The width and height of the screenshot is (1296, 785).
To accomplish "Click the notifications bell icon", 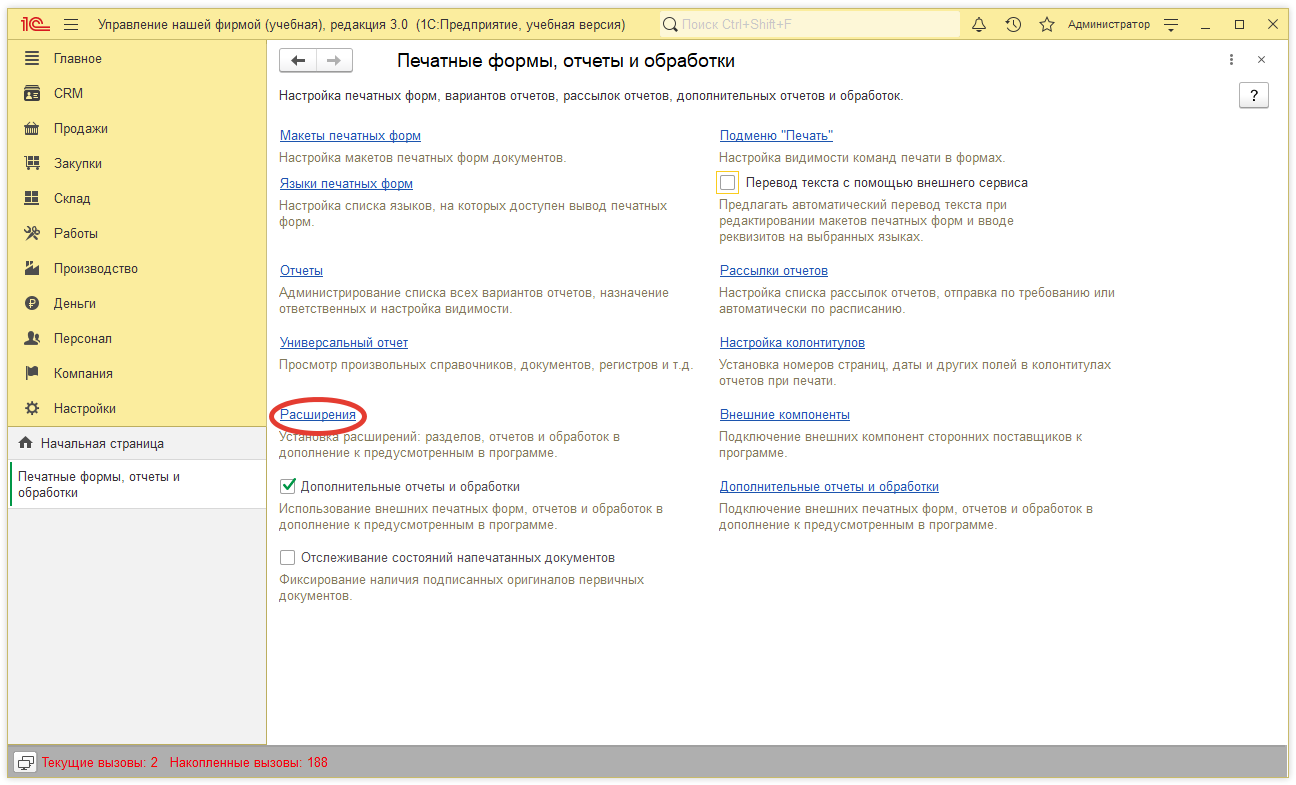I will pyautogui.click(x=979, y=24).
